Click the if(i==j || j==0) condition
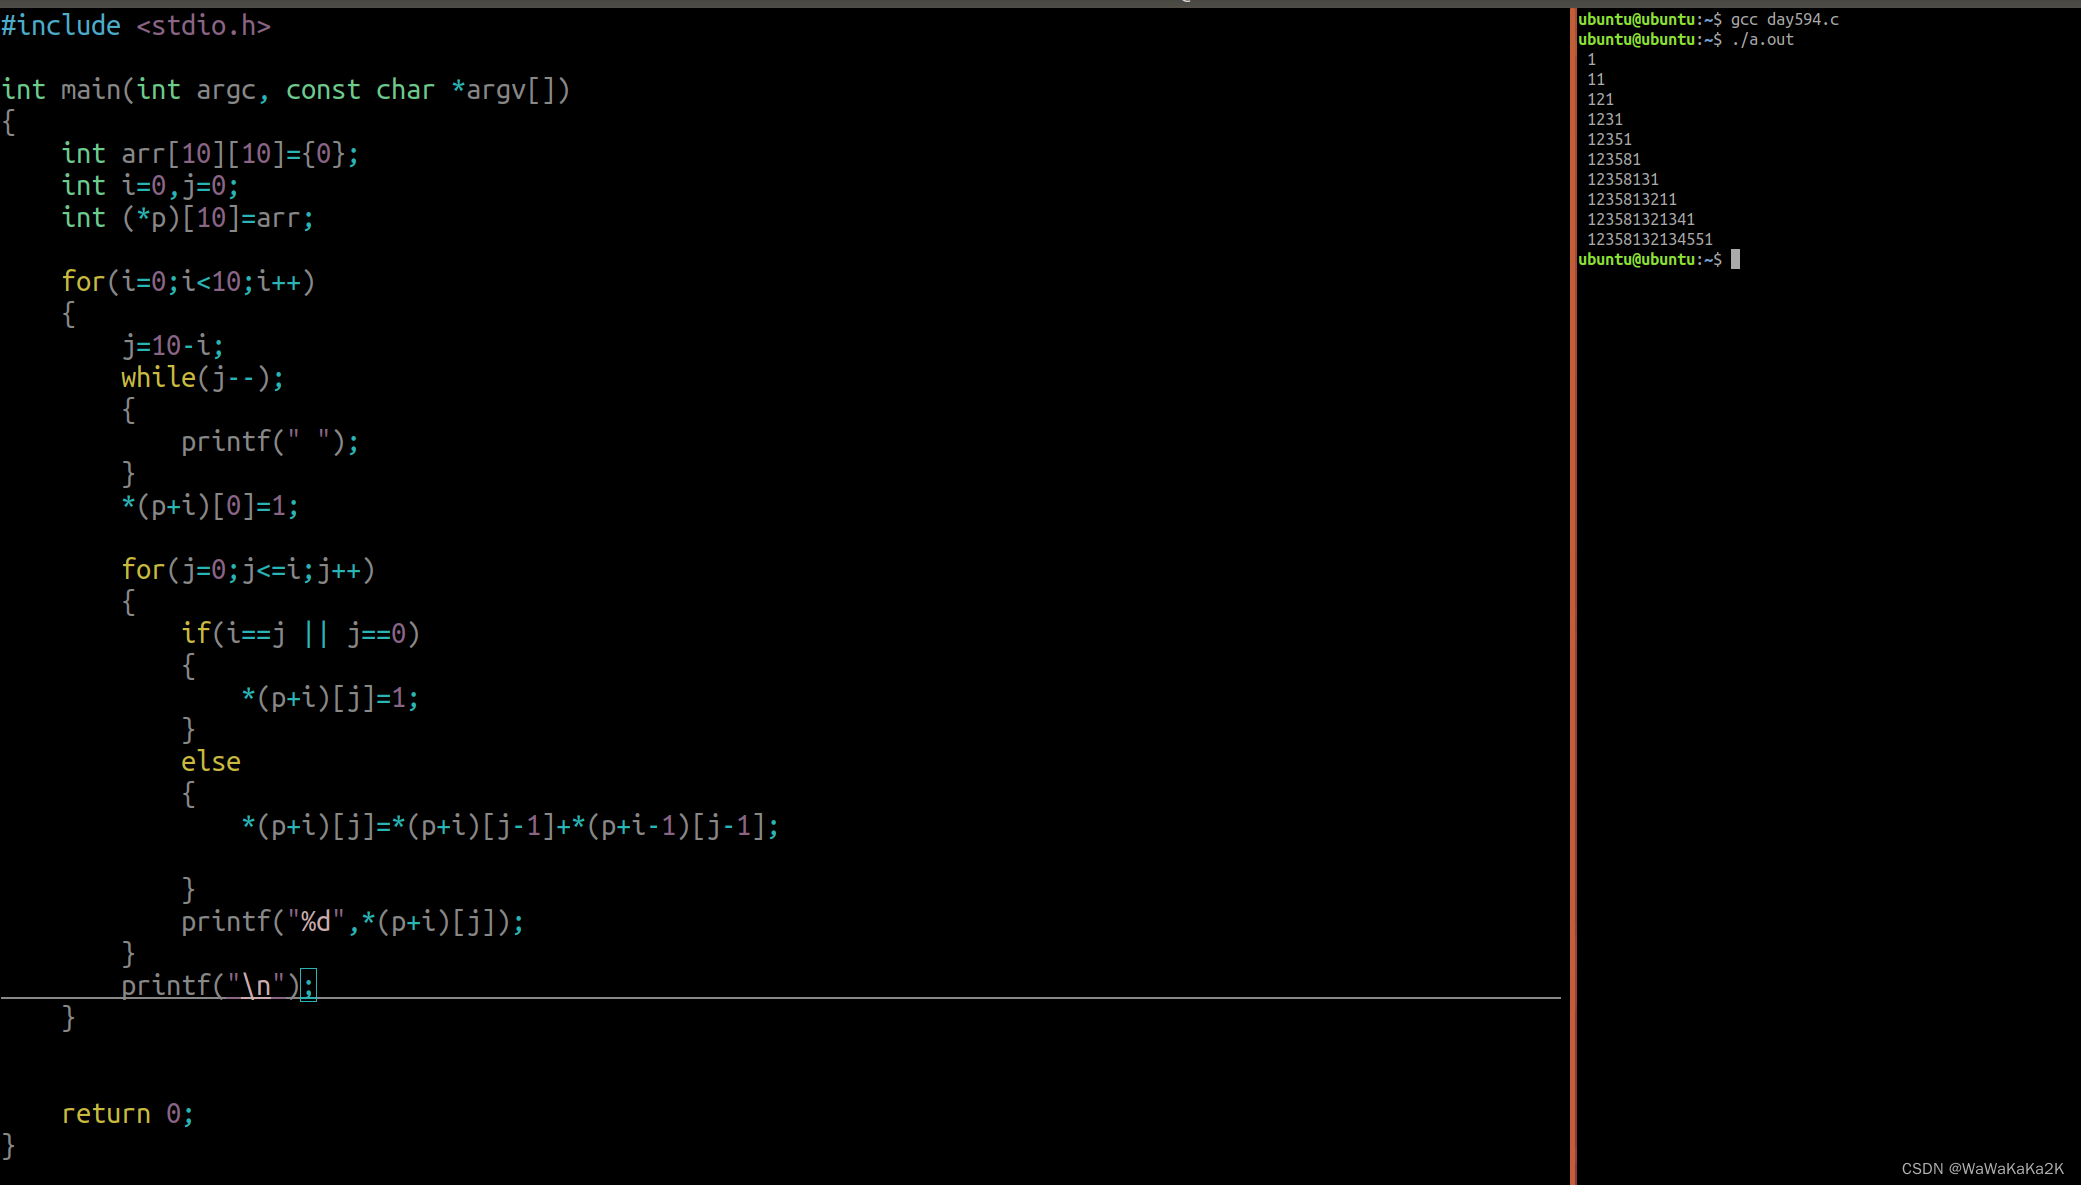Screen dimensions: 2081x1185 coord(300,634)
